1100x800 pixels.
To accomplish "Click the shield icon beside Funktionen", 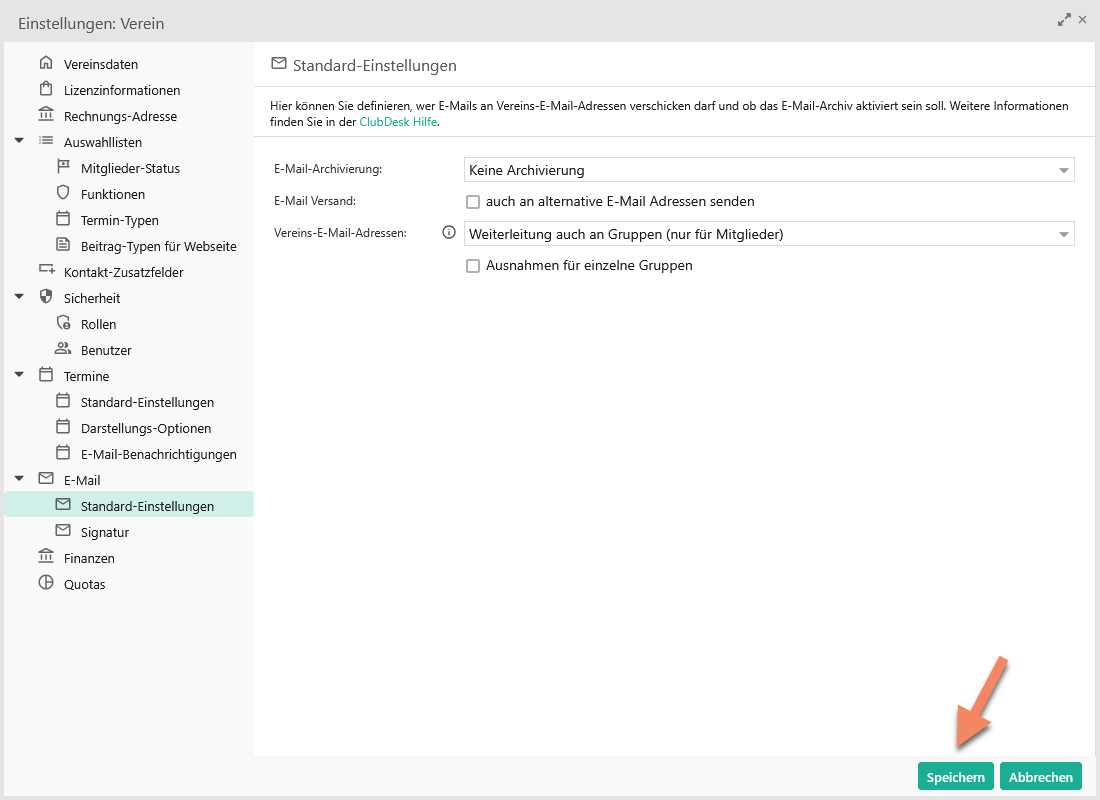I will click(x=63, y=193).
